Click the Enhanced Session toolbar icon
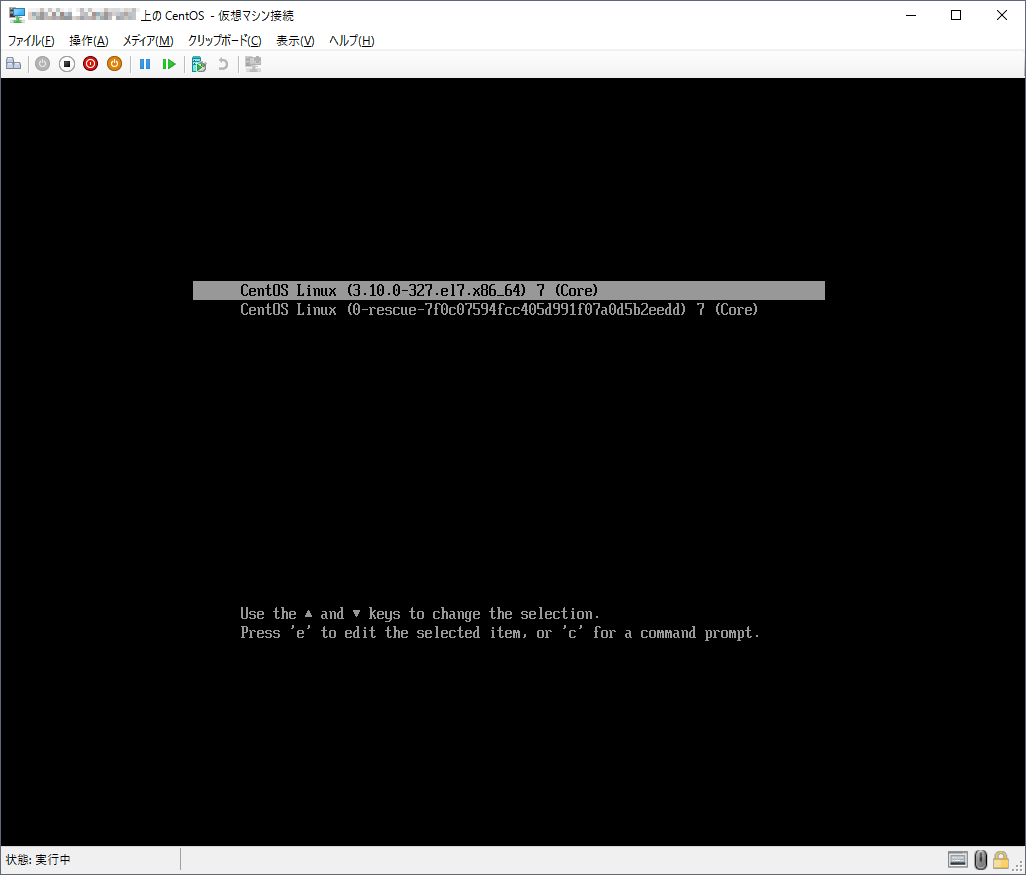The height and width of the screenshot is (875, 1026). coord(253,64)
